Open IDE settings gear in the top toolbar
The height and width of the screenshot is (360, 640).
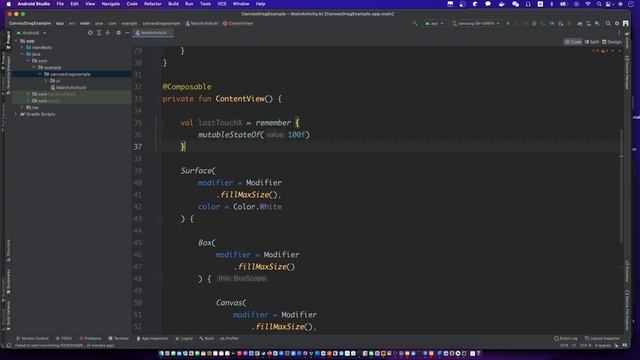[617, 24]
